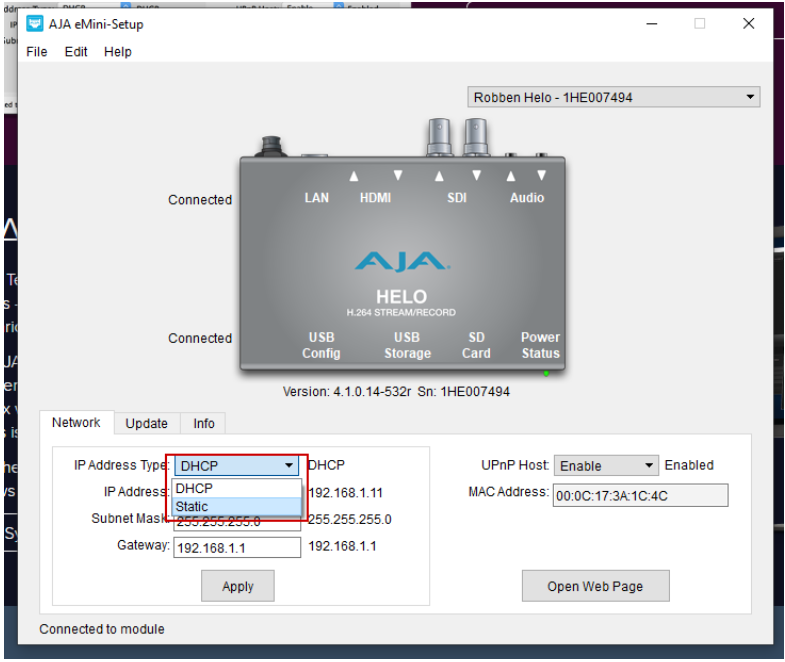Click the AJA logo on the device image
Image resolution: width=785 pixels, height=662 pixels.
[x=403, y=261]
